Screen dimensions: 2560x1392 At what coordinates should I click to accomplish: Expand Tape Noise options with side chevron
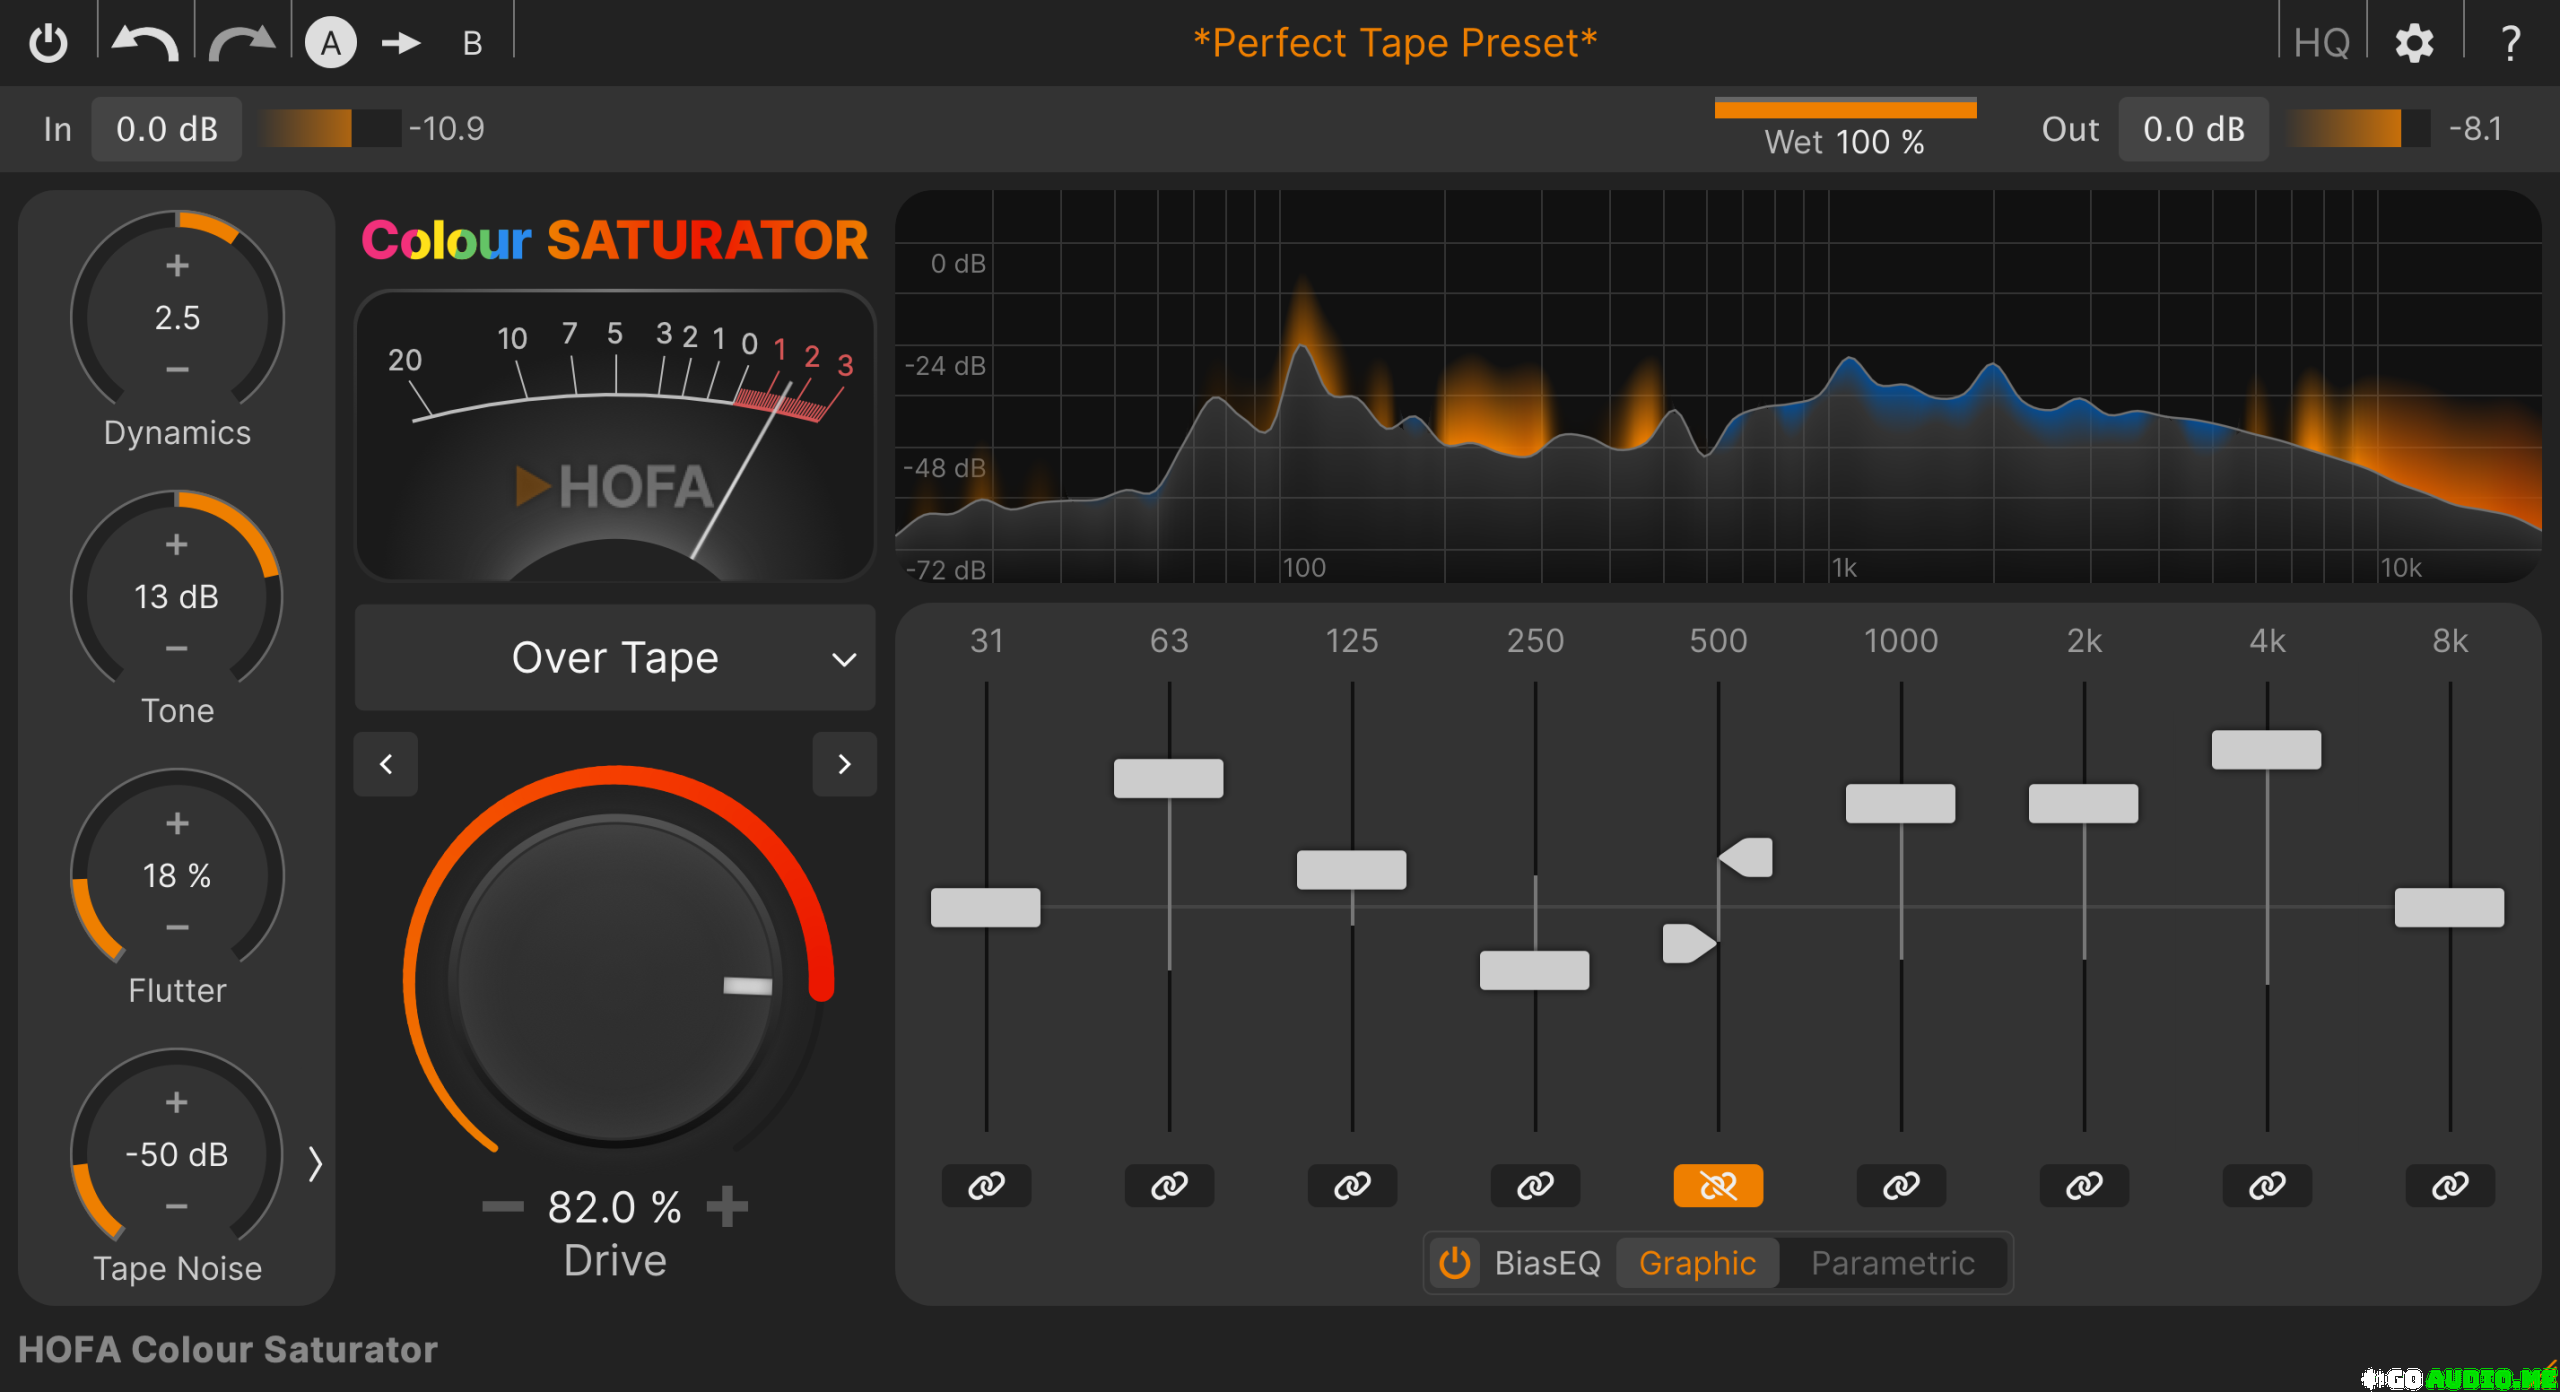(x=315, y=1164)
